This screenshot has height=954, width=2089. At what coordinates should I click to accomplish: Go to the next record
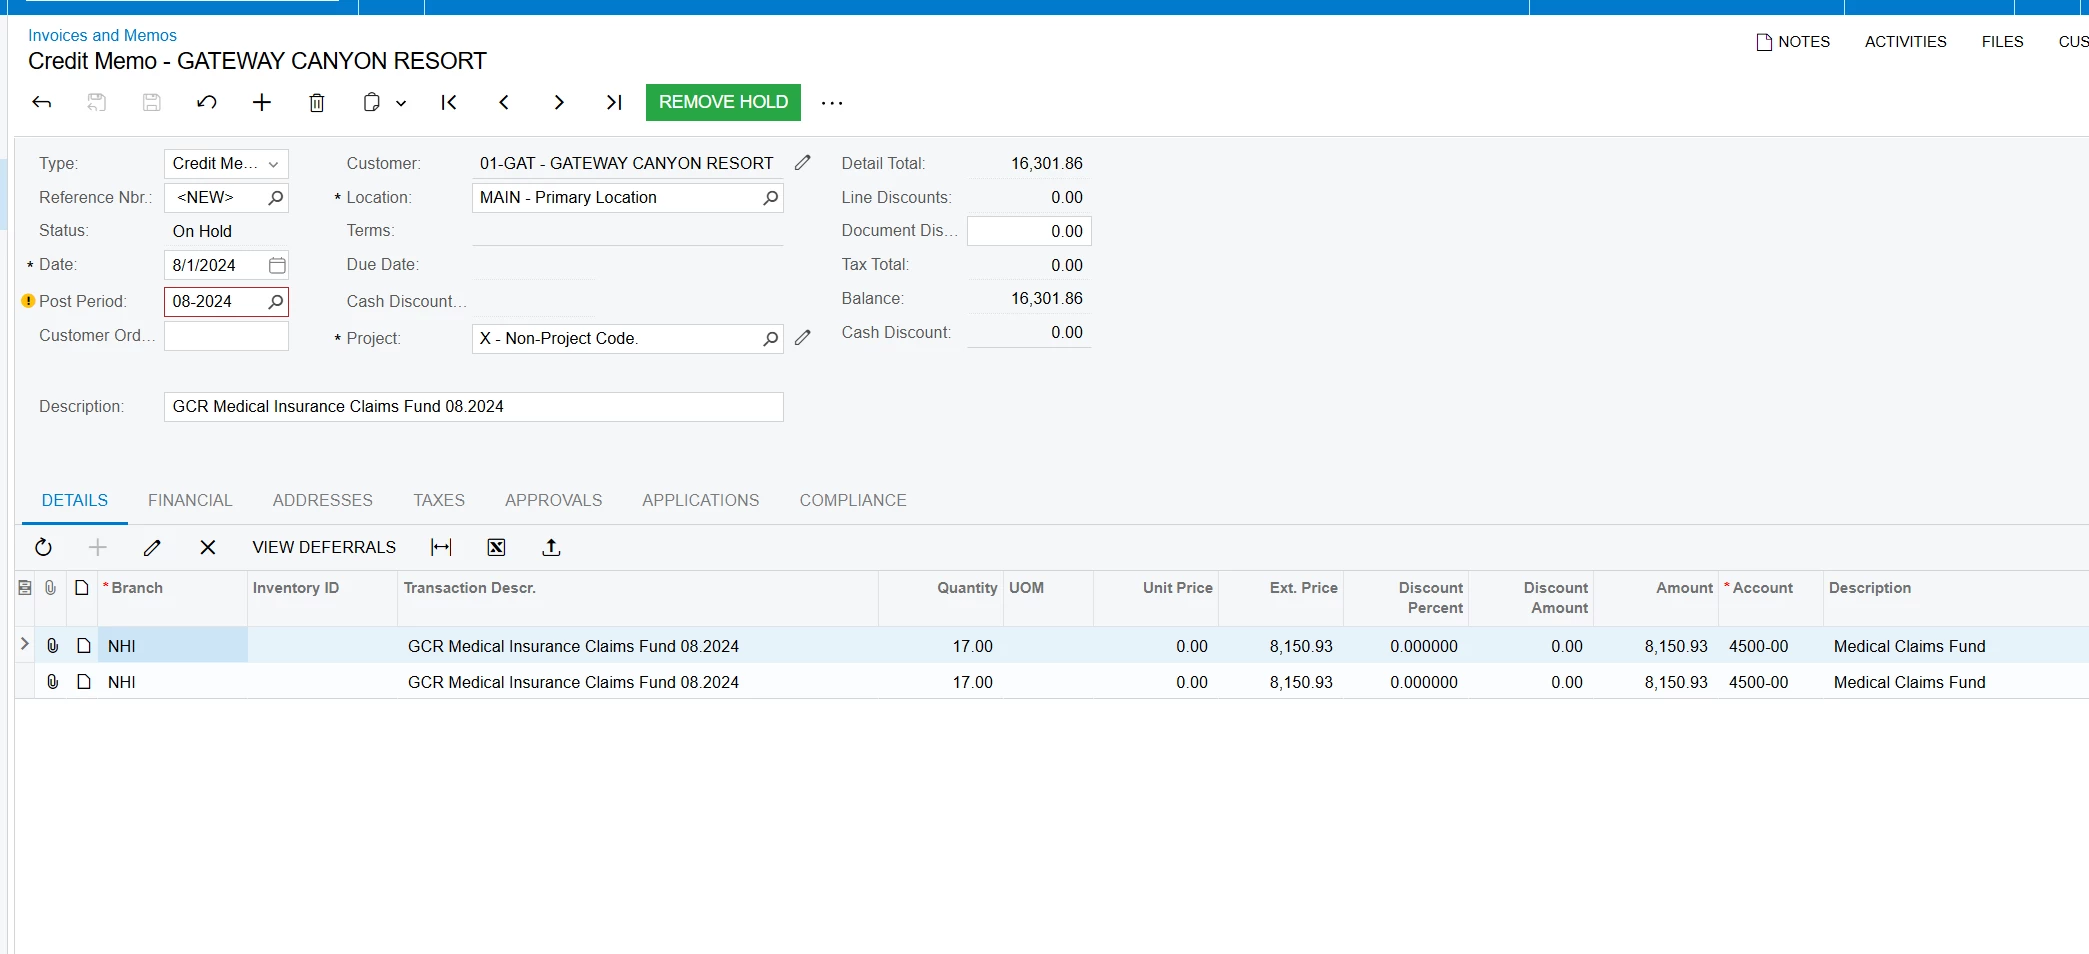559,102
